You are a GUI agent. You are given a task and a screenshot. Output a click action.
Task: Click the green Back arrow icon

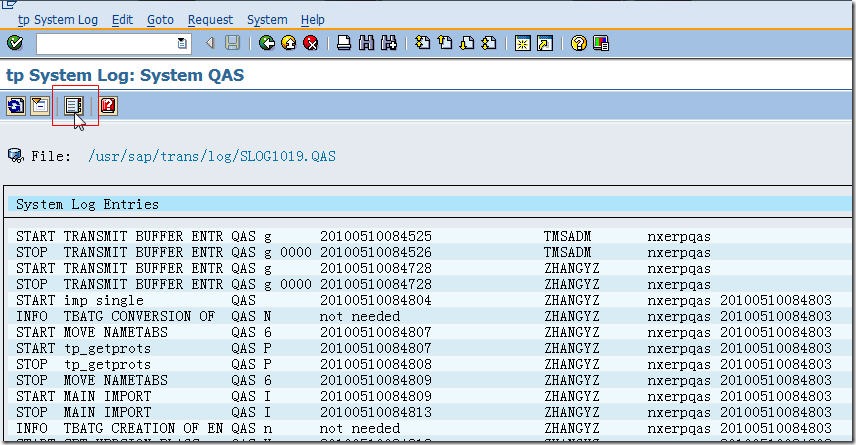pyautogui.click(x=266, y=43)
